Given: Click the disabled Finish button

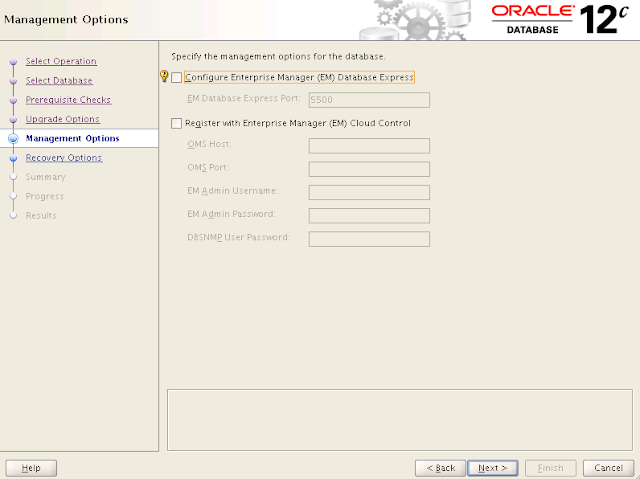Looking at the screenshot, I should (551, 468).
